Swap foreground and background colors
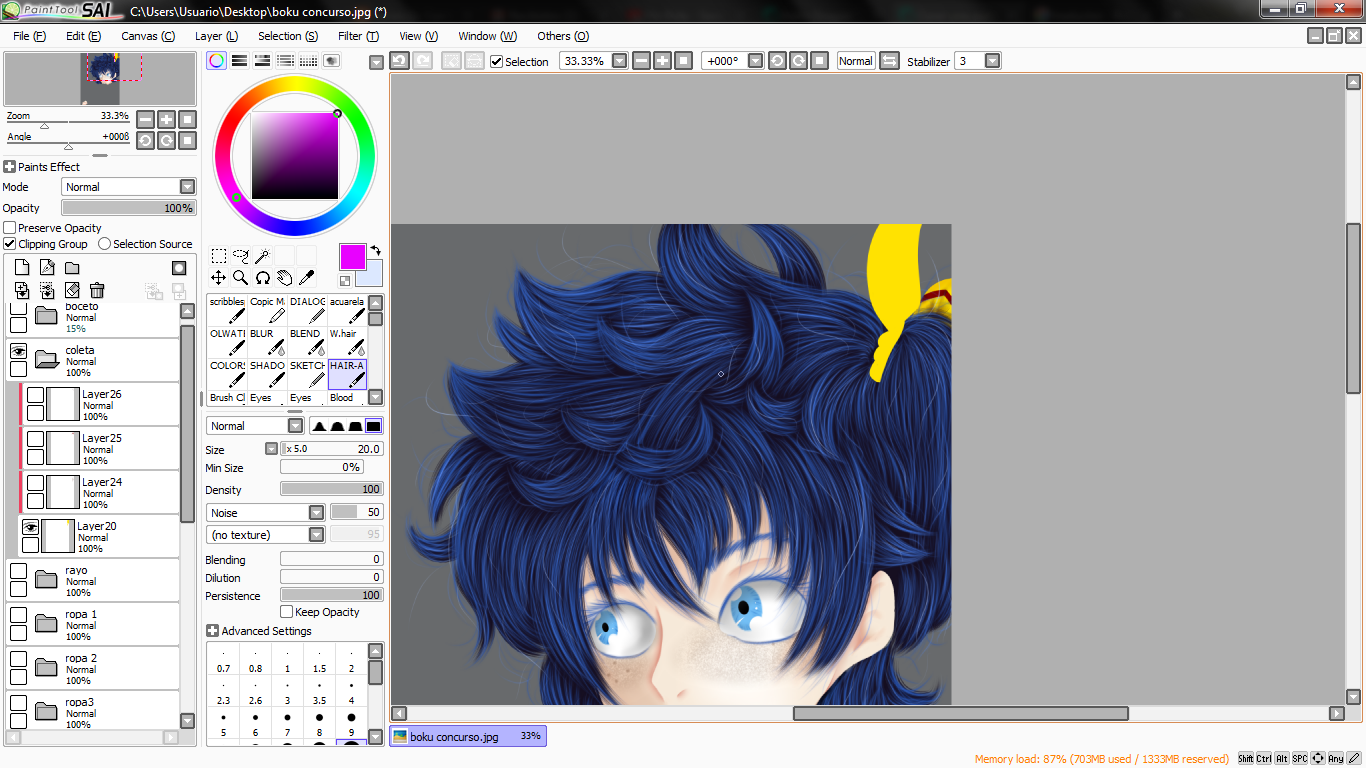Viewport: 1366px width, 768px height. tap(375, 250)
